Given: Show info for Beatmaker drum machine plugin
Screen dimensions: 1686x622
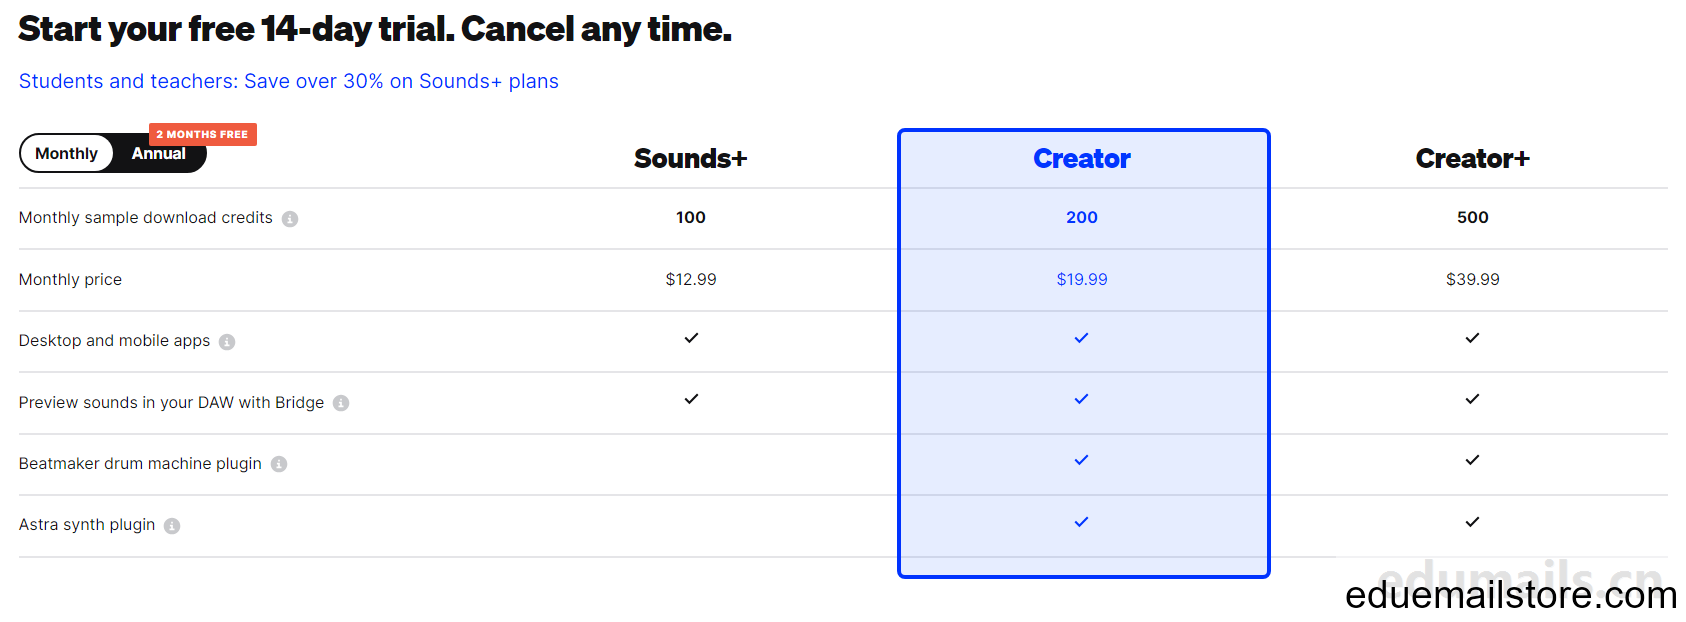Looking at the screenshot, I should click(x=279, y=464).
